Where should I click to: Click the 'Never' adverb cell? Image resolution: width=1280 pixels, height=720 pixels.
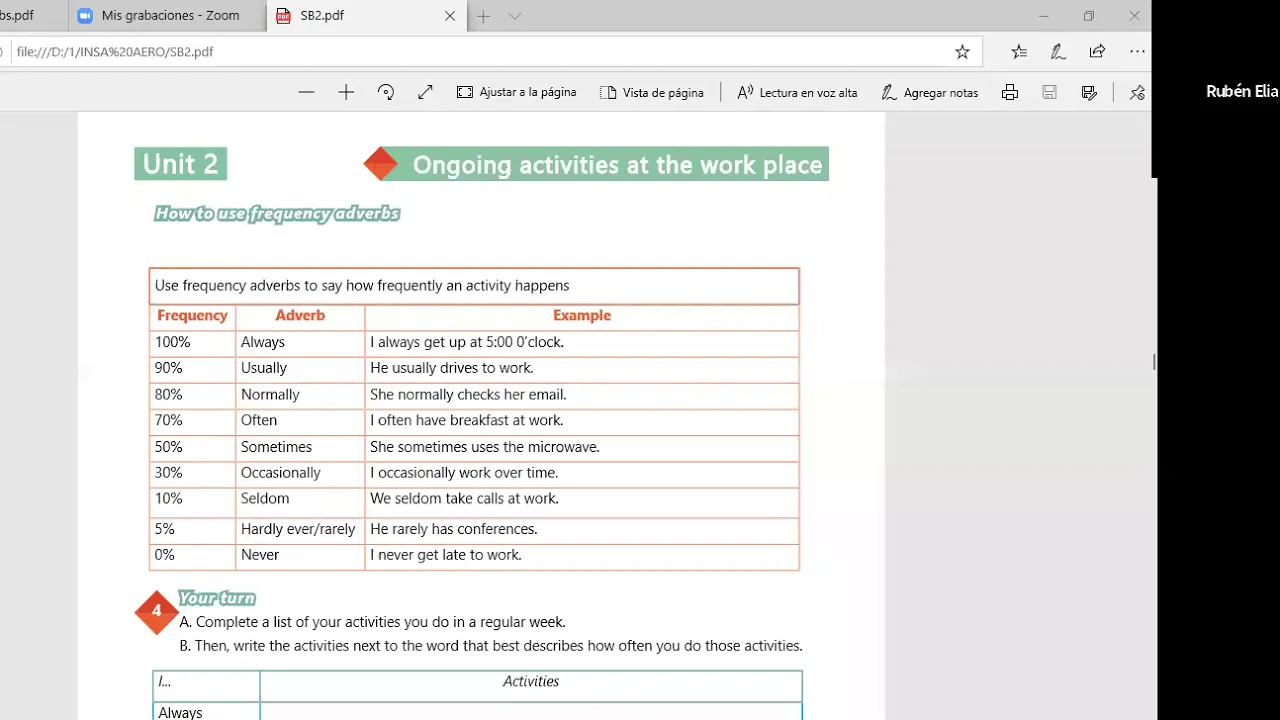(300, 555)
